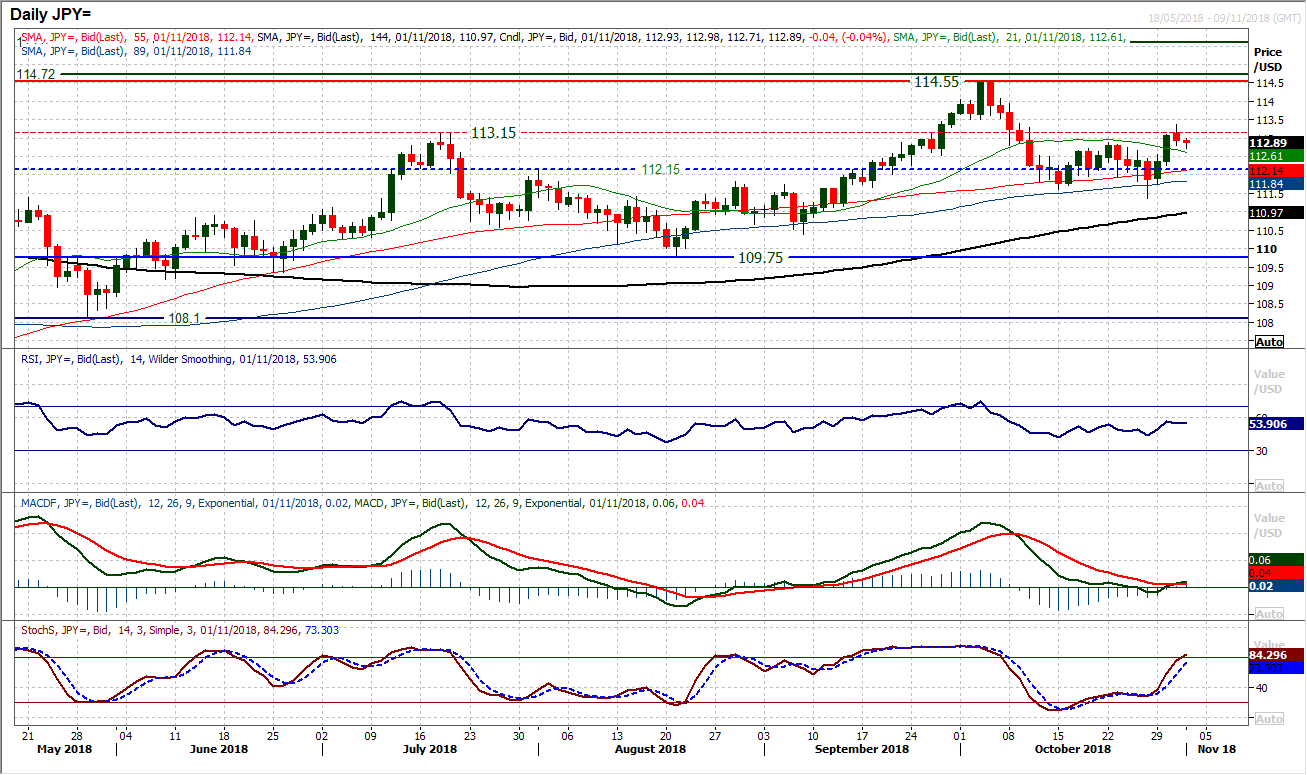Click the Auto scale button on MACD panel
The image size is (1307, 775).
(x=1268, y=614)
